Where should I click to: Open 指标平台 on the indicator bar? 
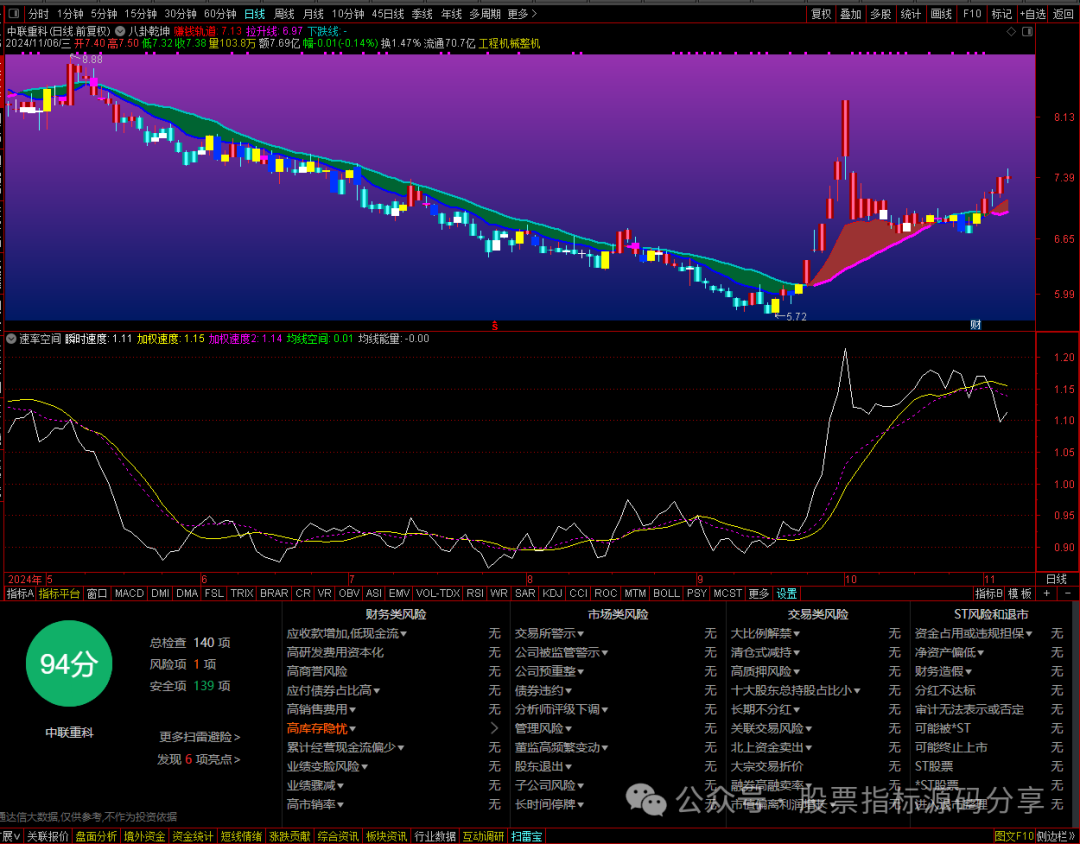[x=59, y=593]
